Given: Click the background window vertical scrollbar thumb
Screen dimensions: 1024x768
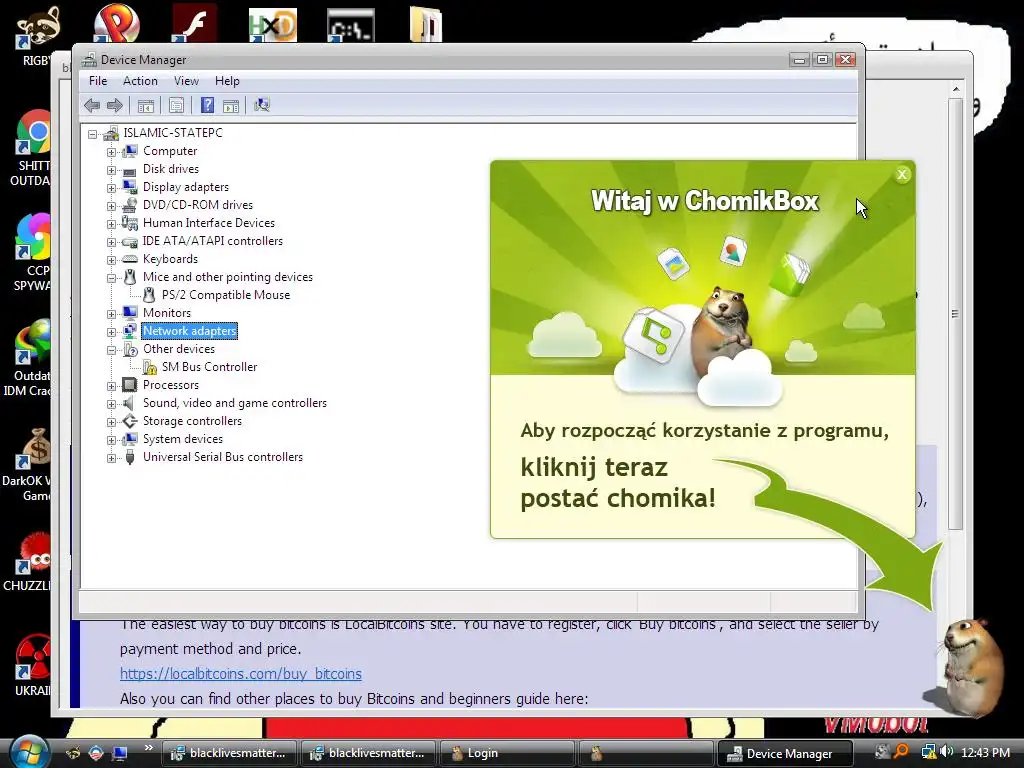Looking at the screenshot, I should pos(955,314).
